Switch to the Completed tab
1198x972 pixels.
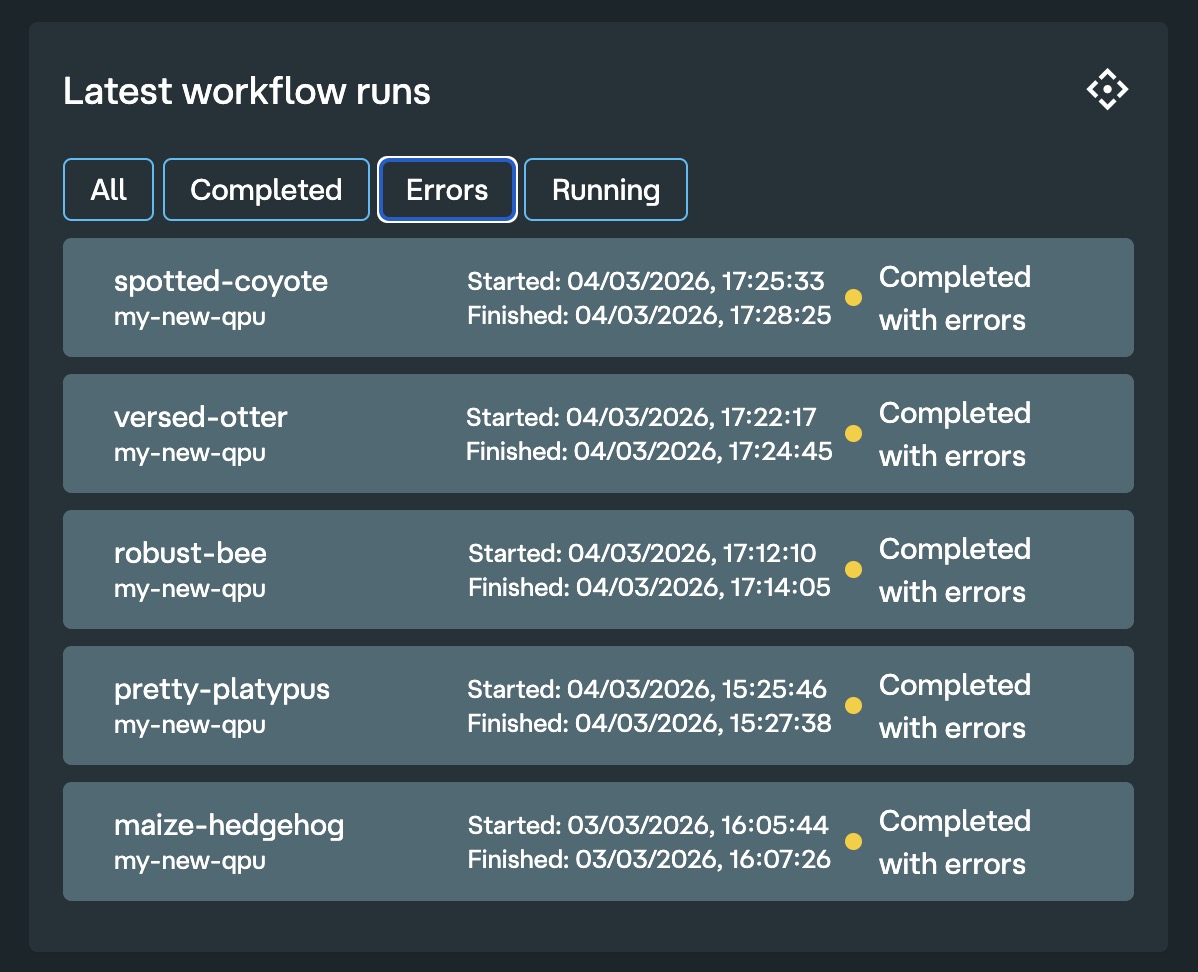point(266,189)
